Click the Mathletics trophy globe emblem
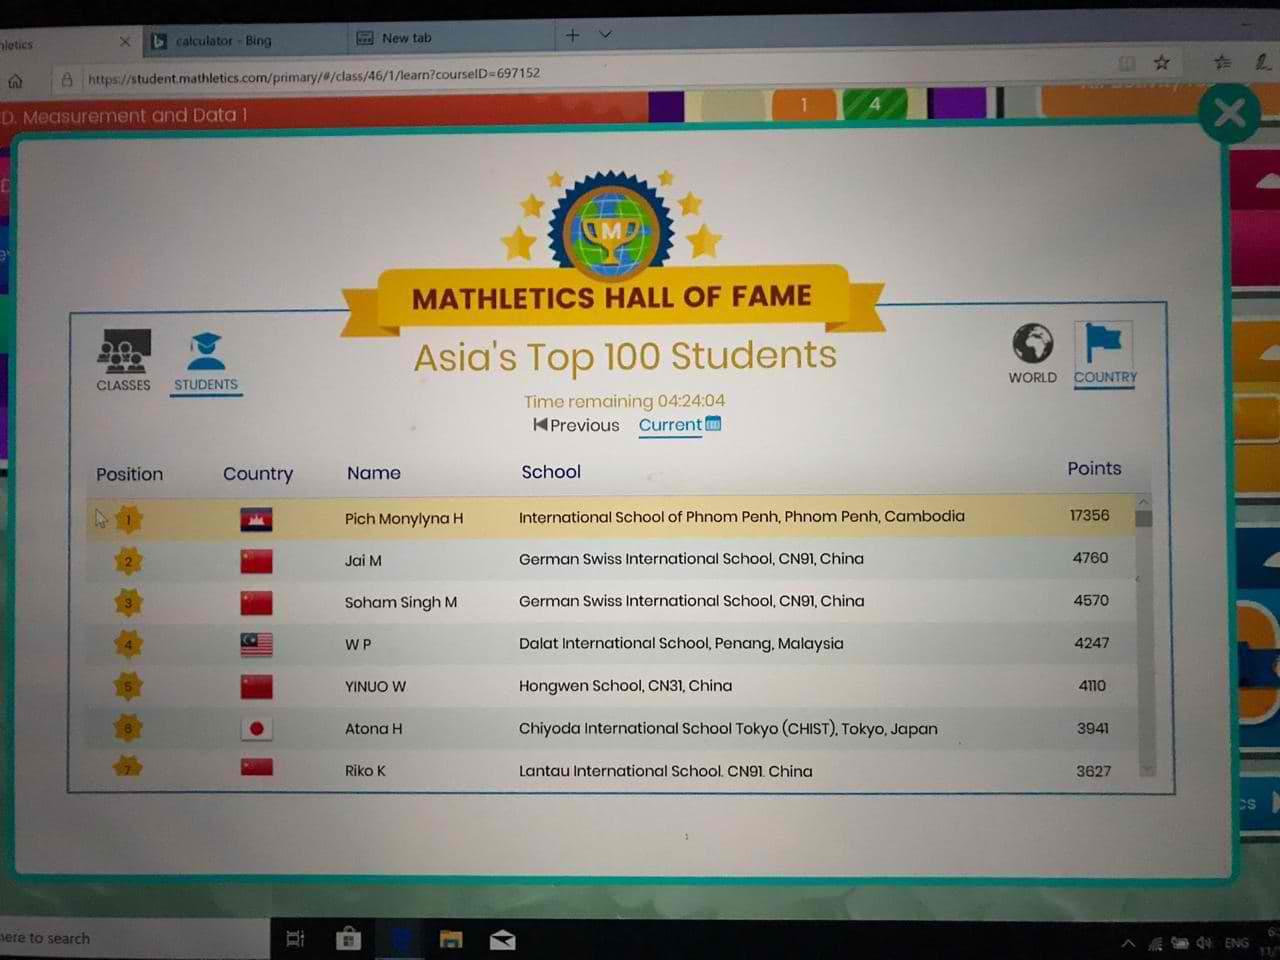Viewport: 1280px width, 960px height. click(x=611, y=229)
